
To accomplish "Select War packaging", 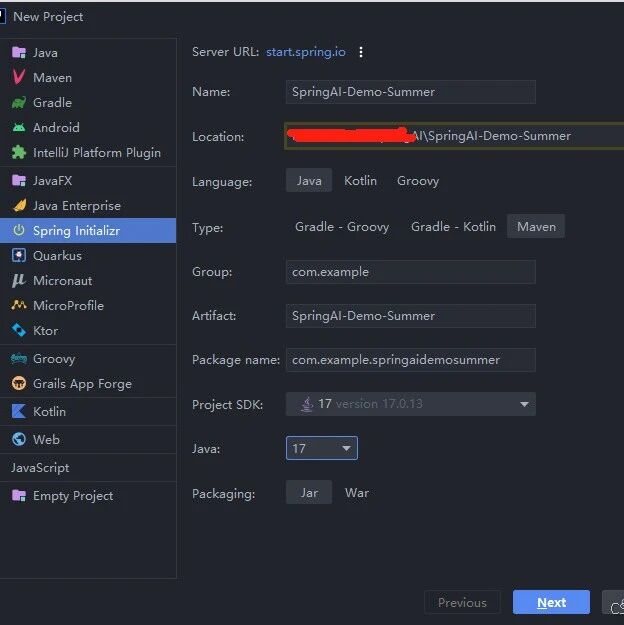I will (357, 493).
